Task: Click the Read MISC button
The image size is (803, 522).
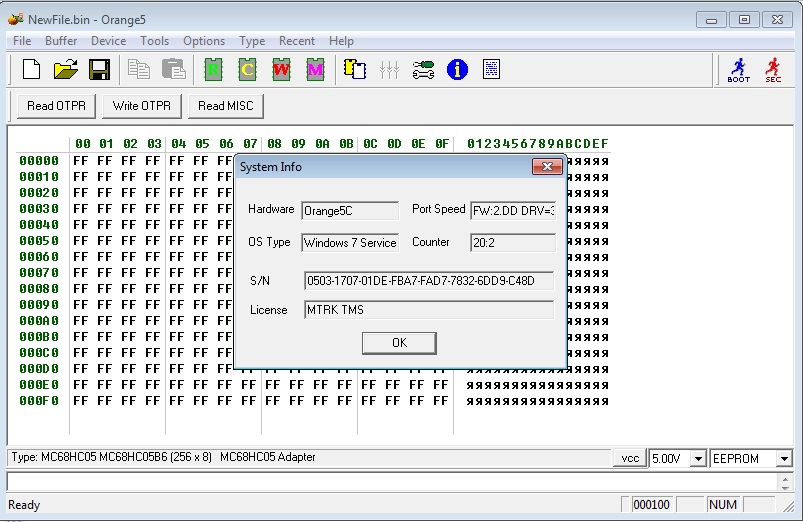Action: tap(226, 106)
